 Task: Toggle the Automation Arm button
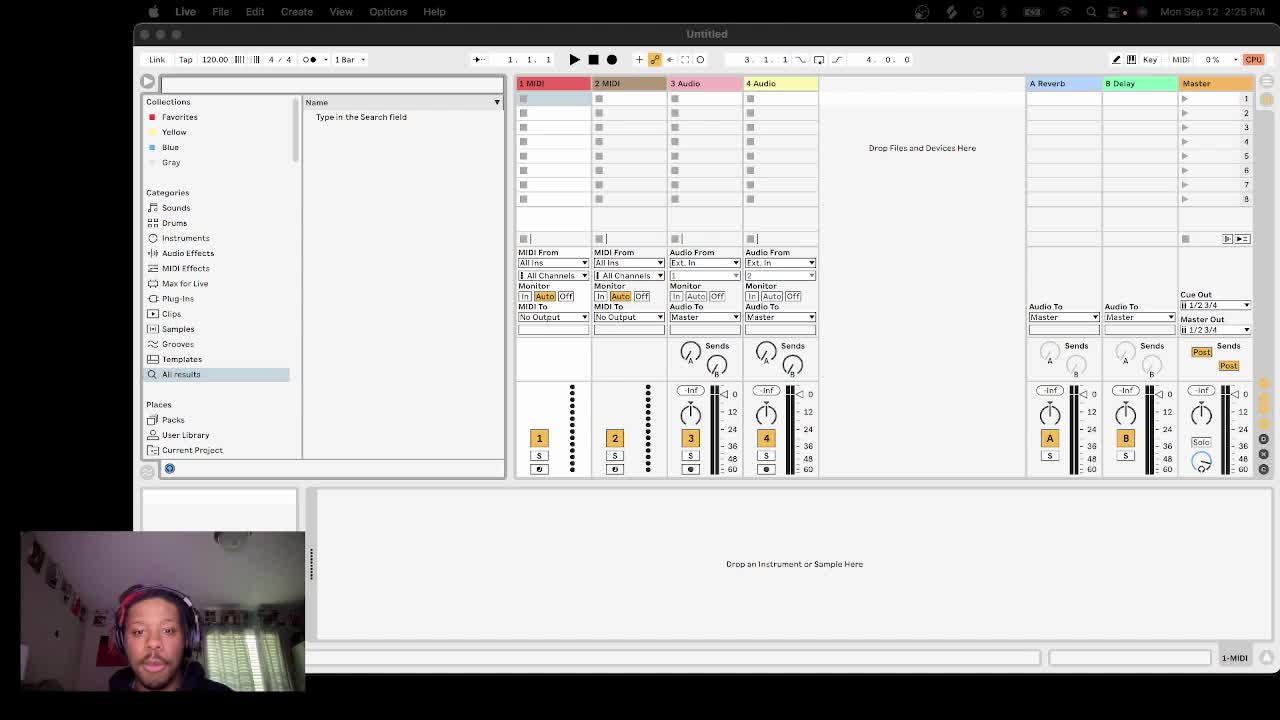[x=655, y=59]
